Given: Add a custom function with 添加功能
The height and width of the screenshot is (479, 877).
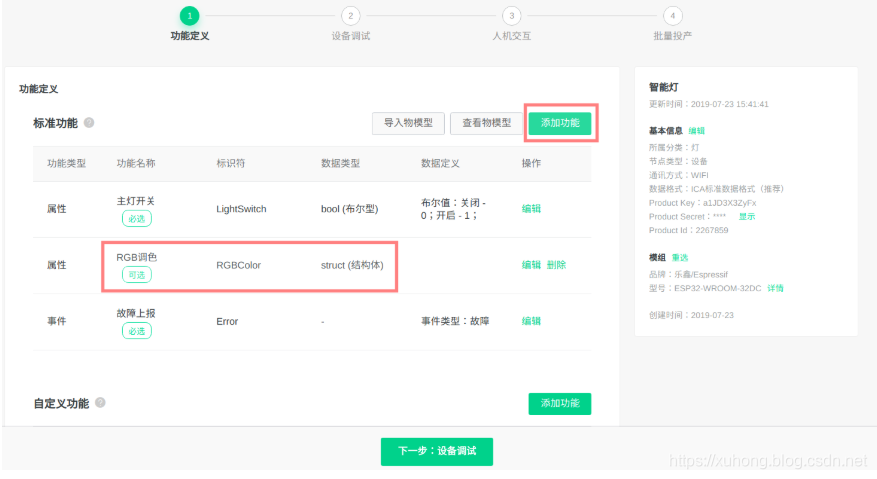Looking at the screenshot, I should (x=560, y=403).
